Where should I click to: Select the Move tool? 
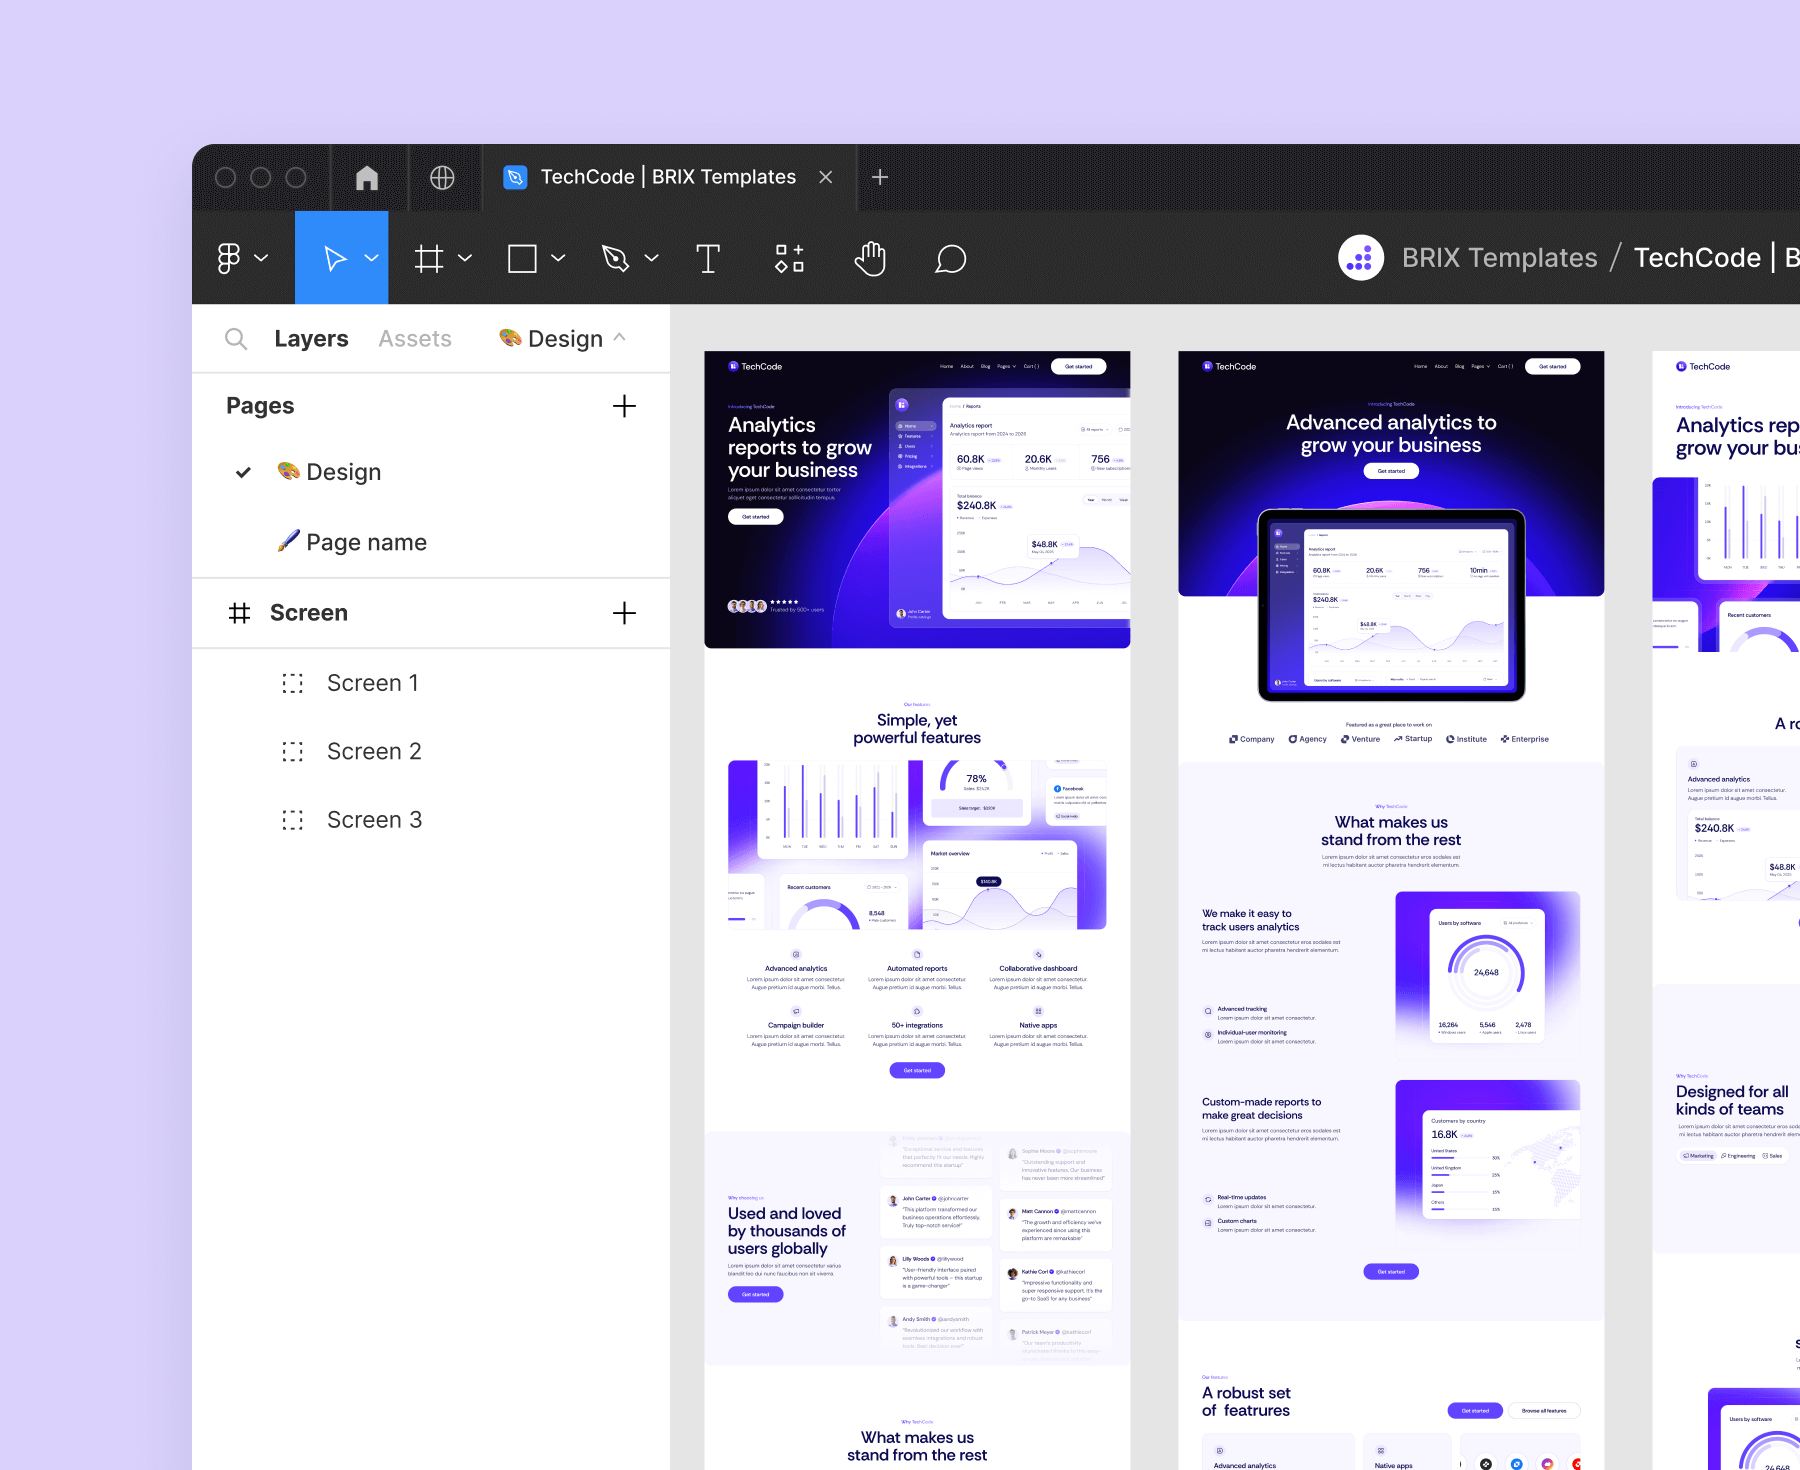tap(334, 257)
